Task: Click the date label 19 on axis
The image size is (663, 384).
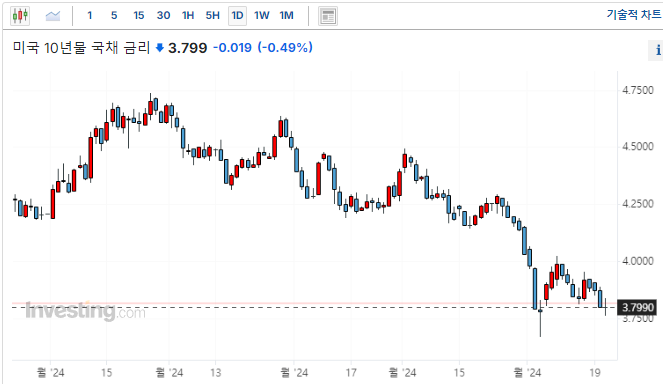Action: (595, 373)
